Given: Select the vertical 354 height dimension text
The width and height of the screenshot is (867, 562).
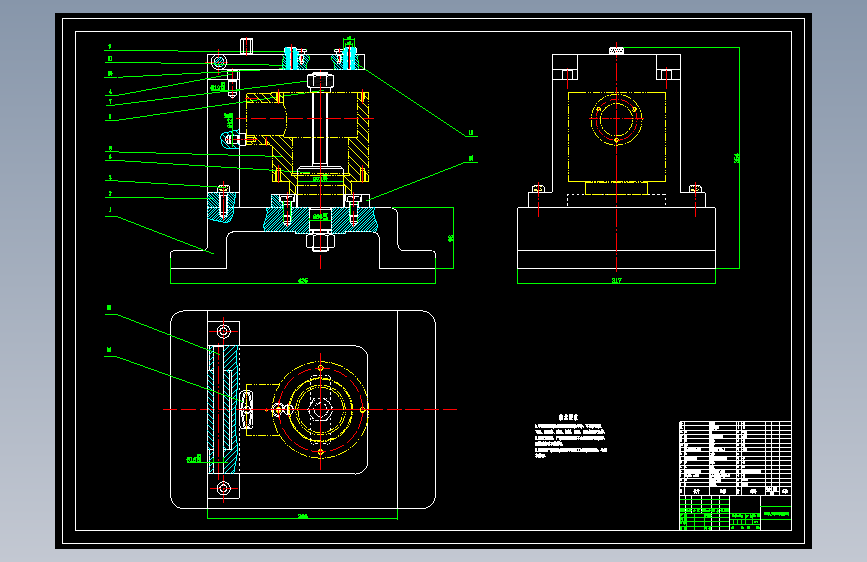Looking at the screenshot, I should [736, 158].
